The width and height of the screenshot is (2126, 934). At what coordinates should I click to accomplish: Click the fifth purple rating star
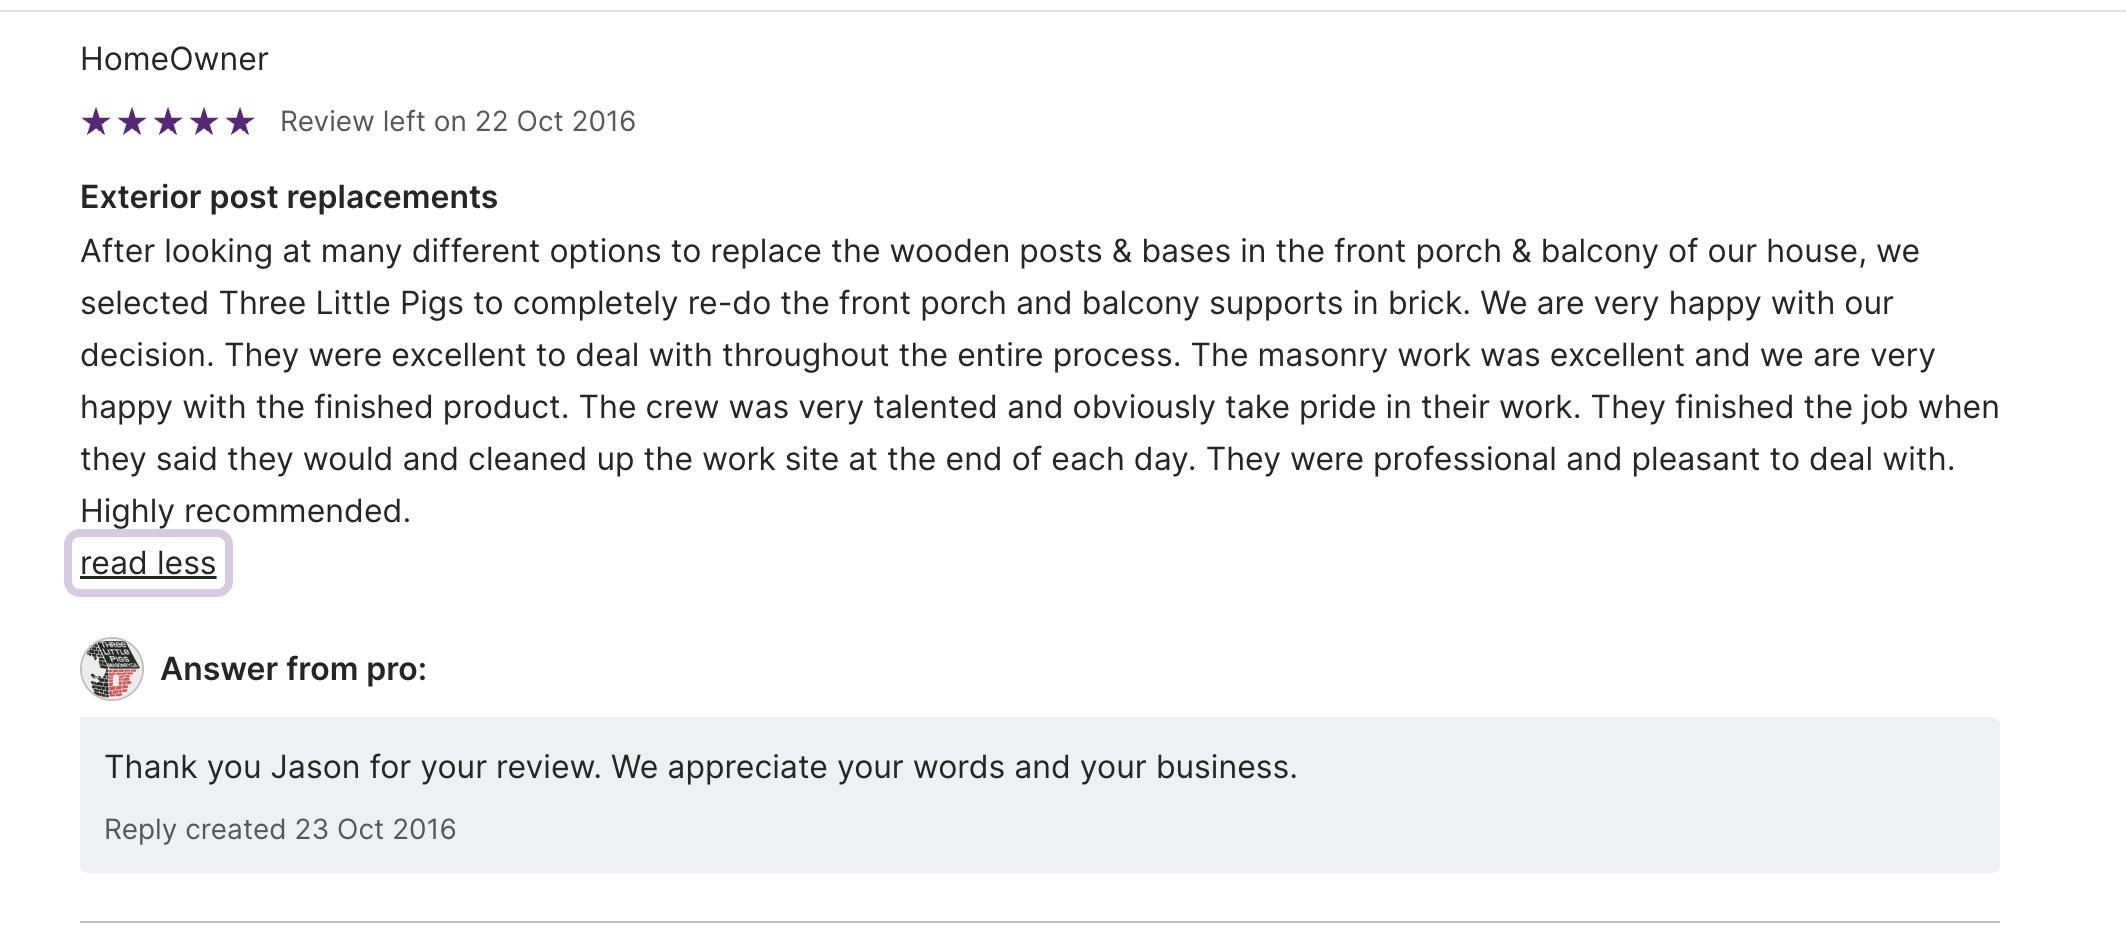pos(240,122)
